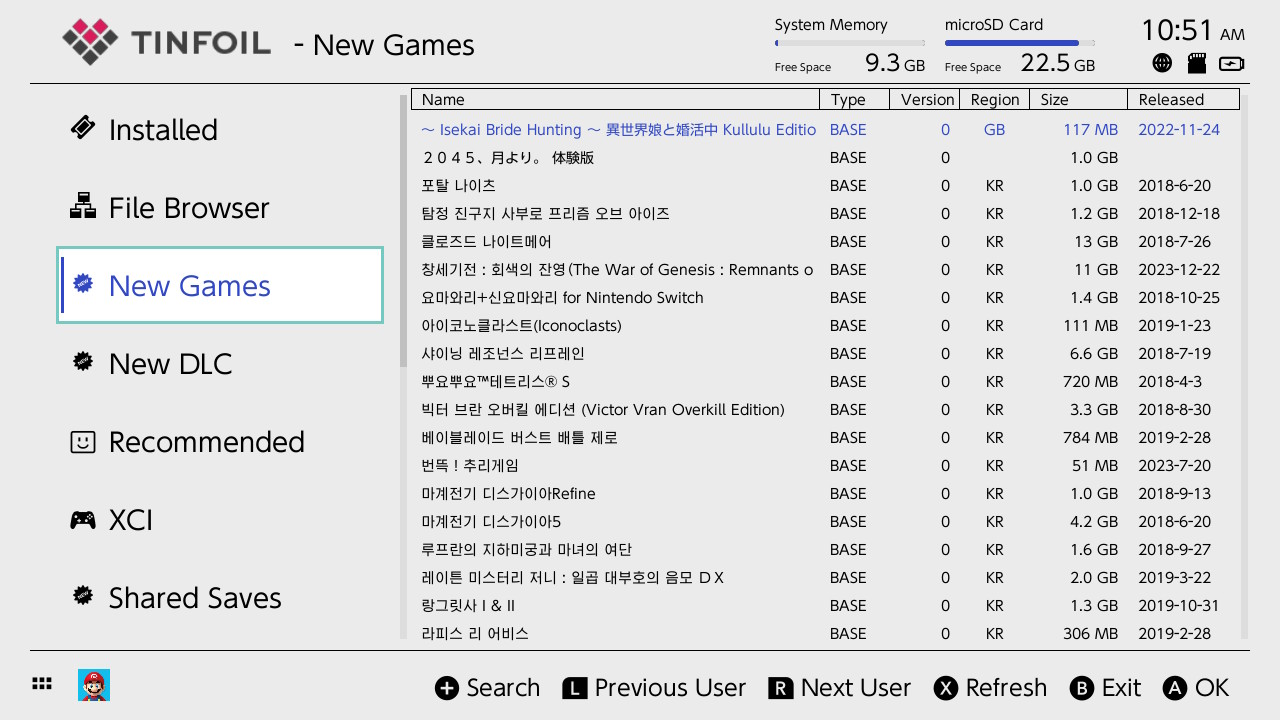Sort by Size column header
The image size is (1280, 720).
pos(1078,99)
